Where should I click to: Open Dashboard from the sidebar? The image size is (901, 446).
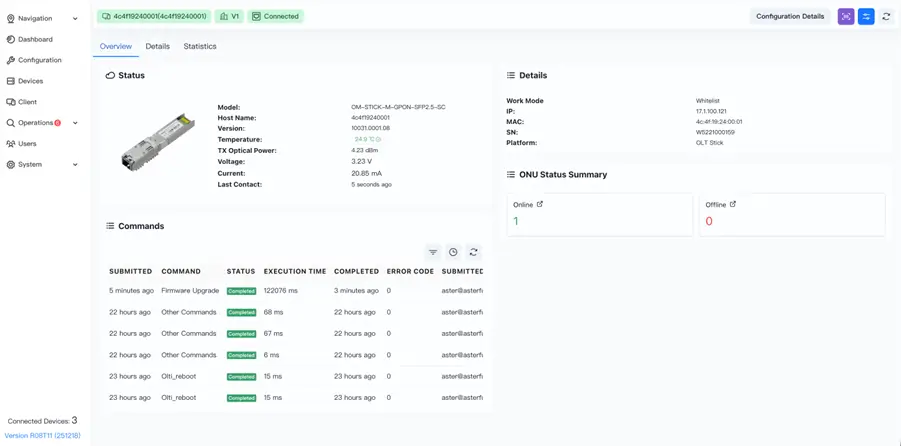click(35, 40)
